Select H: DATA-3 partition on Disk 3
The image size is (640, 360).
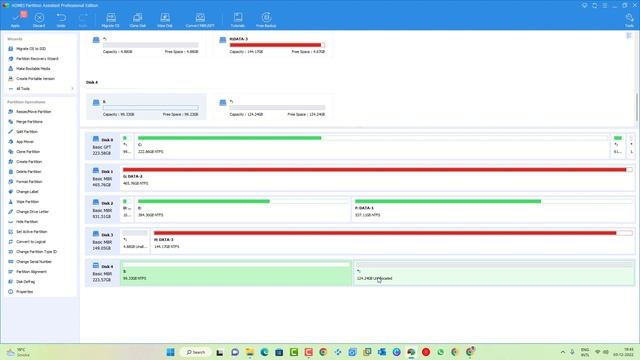(x=393, y=241)
